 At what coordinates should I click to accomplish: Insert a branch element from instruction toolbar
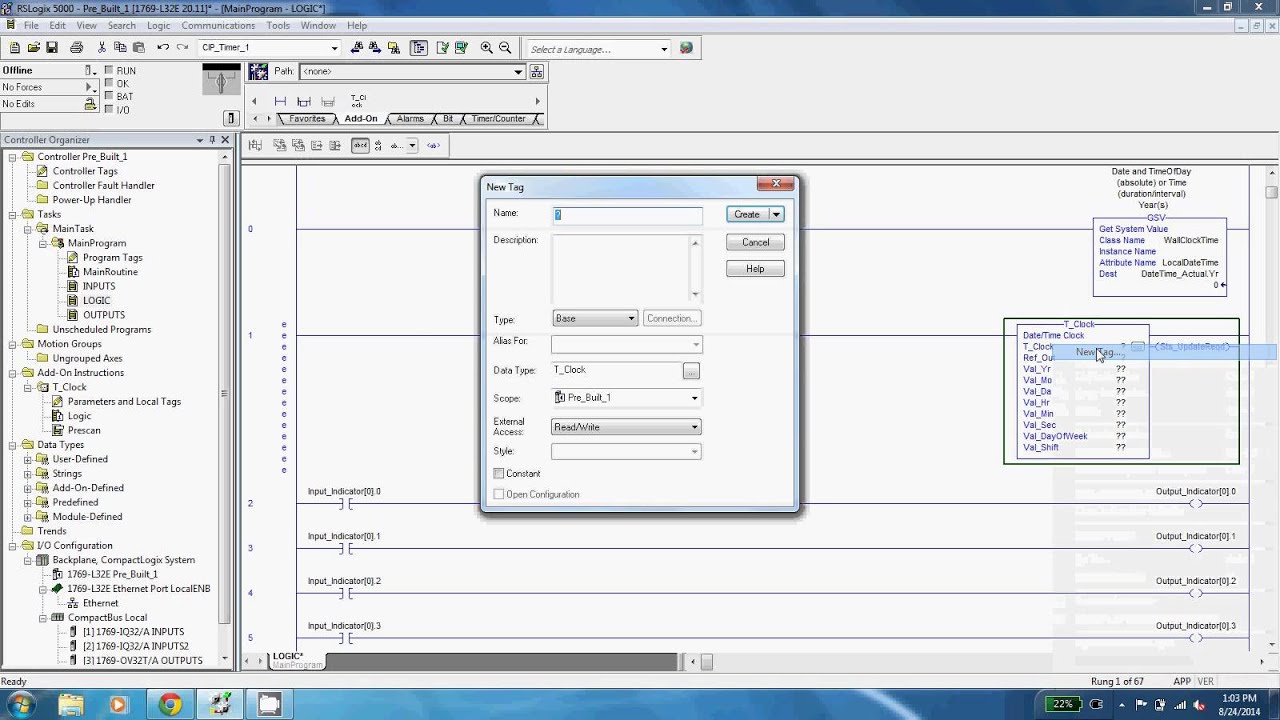304,101
